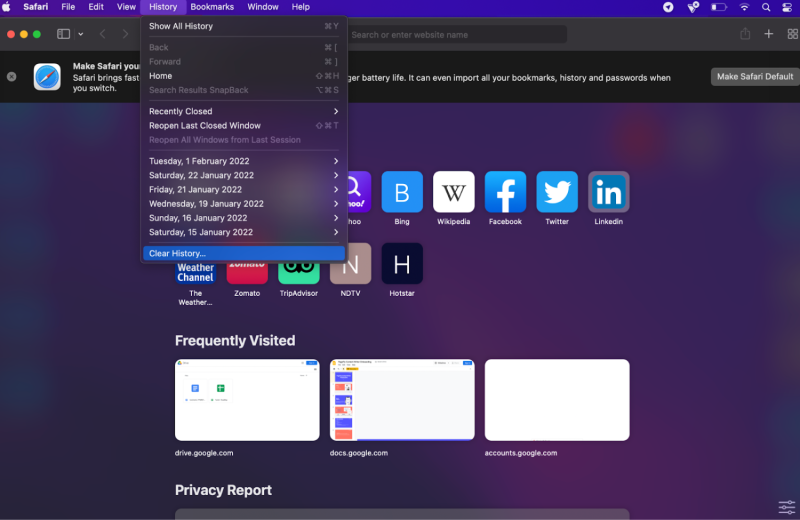Viewport: 800px width, 520px height.
Task: Open the Apple menu
Action: tap(6, 7)
